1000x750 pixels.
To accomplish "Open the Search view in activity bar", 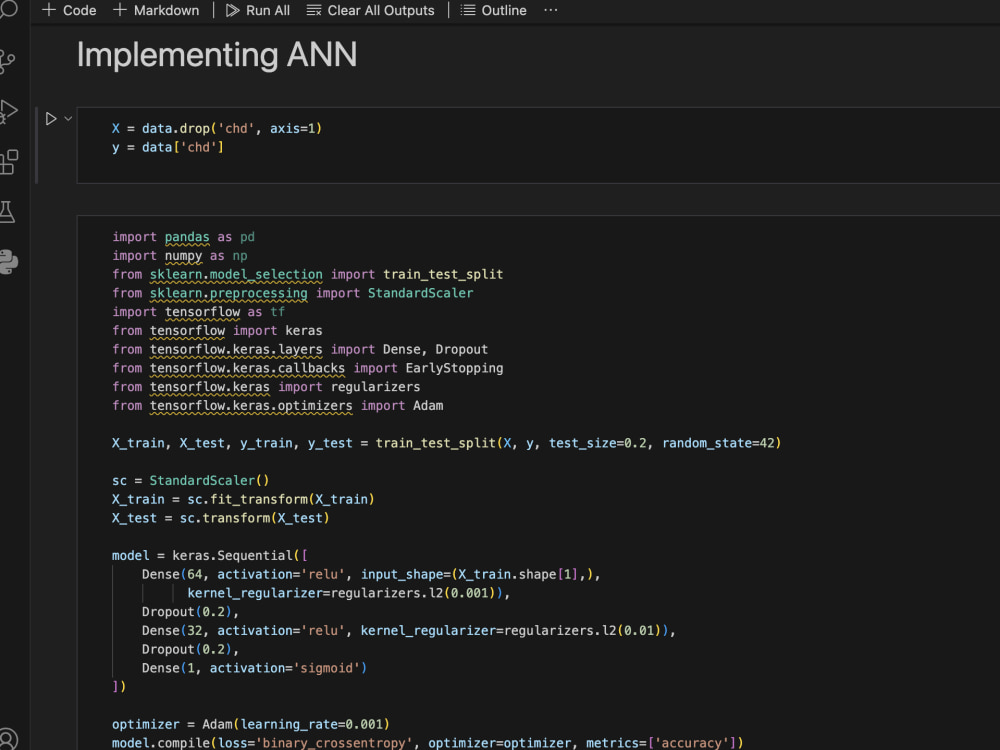I will [x=8, y=9].
